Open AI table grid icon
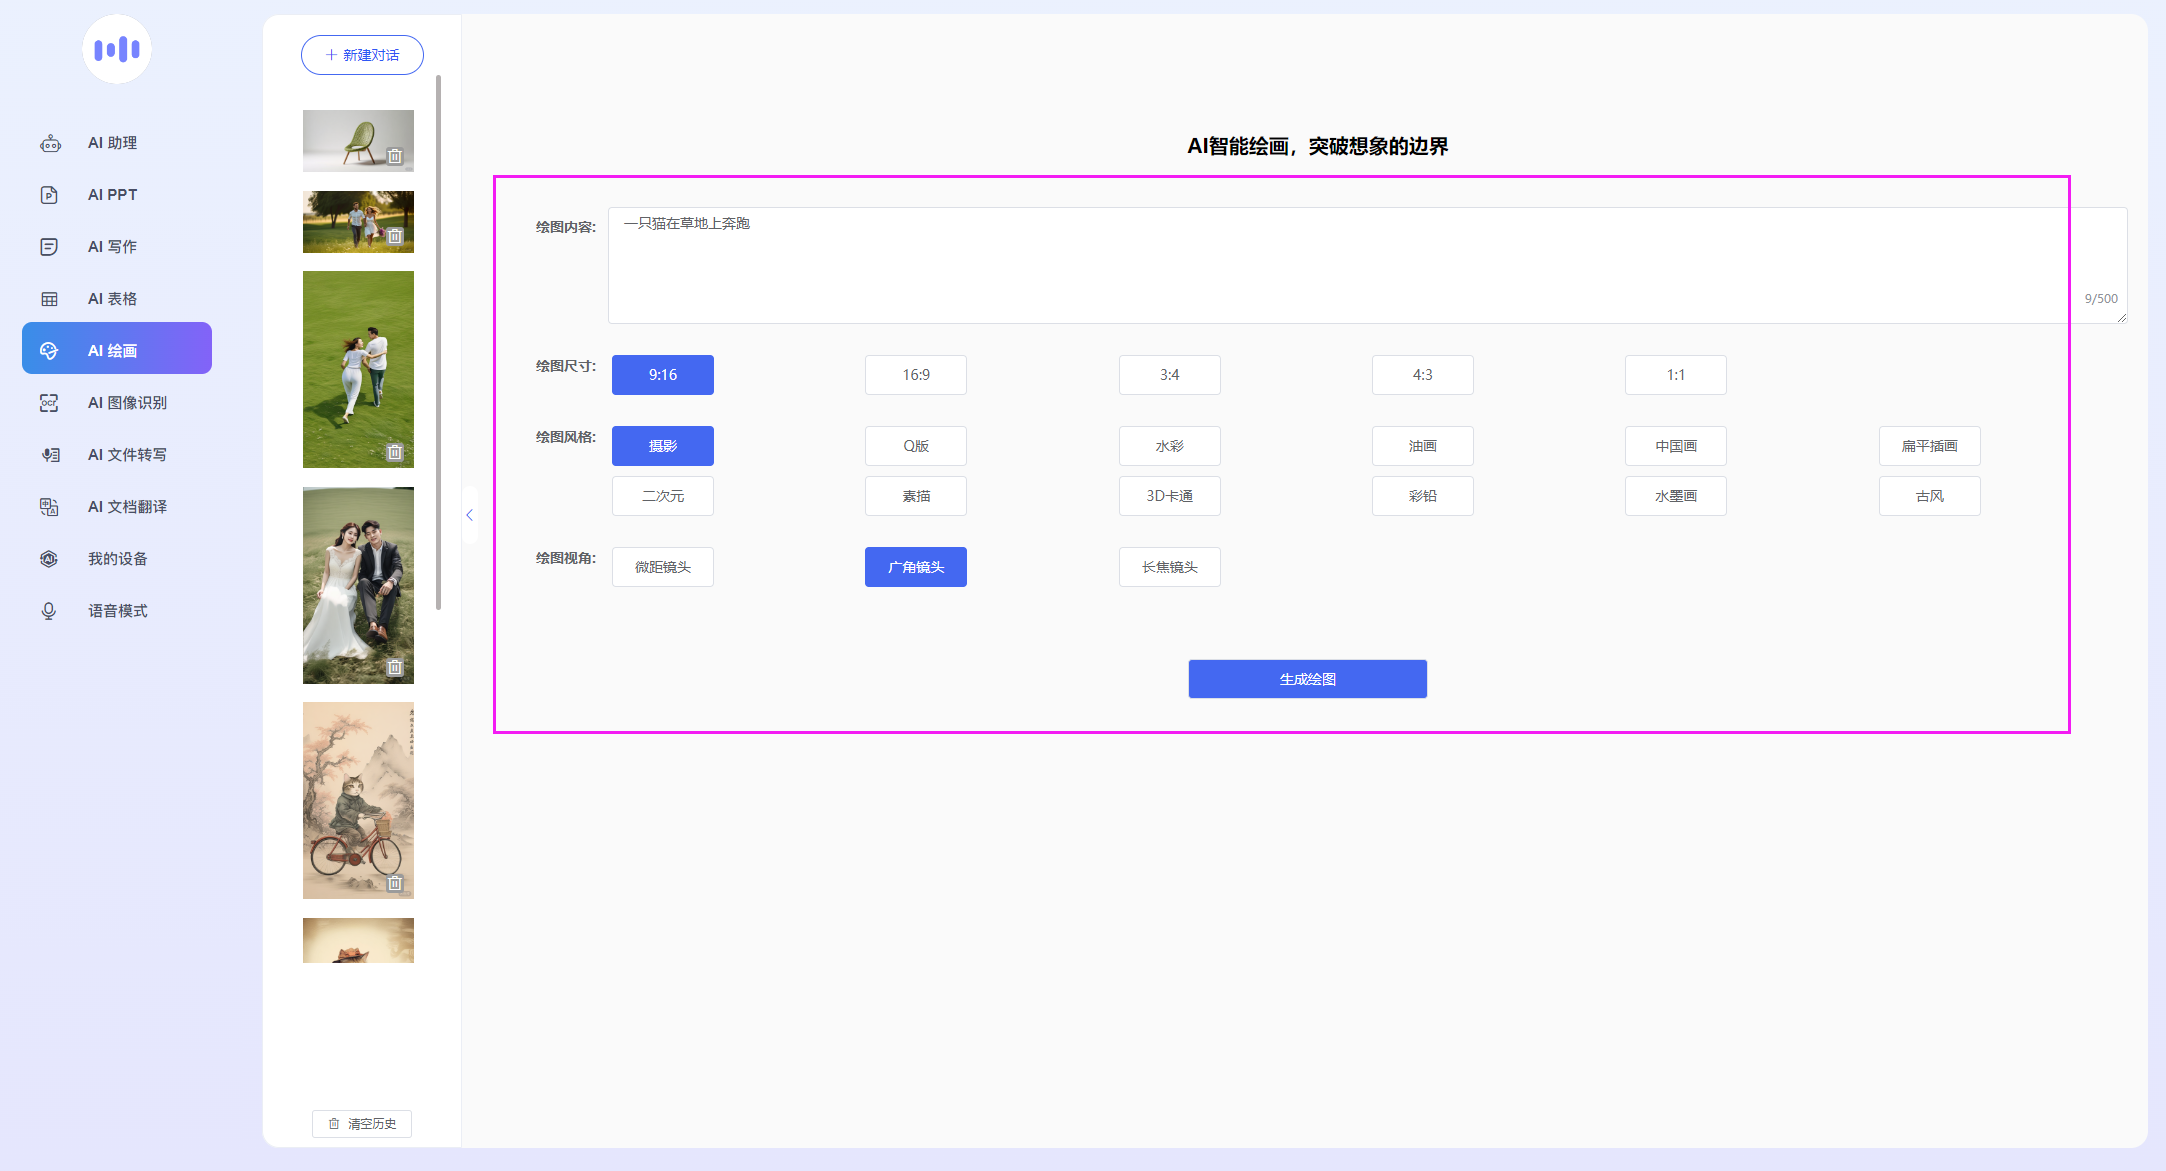This screenshot has width=2166, height=1171. point(49,299)
